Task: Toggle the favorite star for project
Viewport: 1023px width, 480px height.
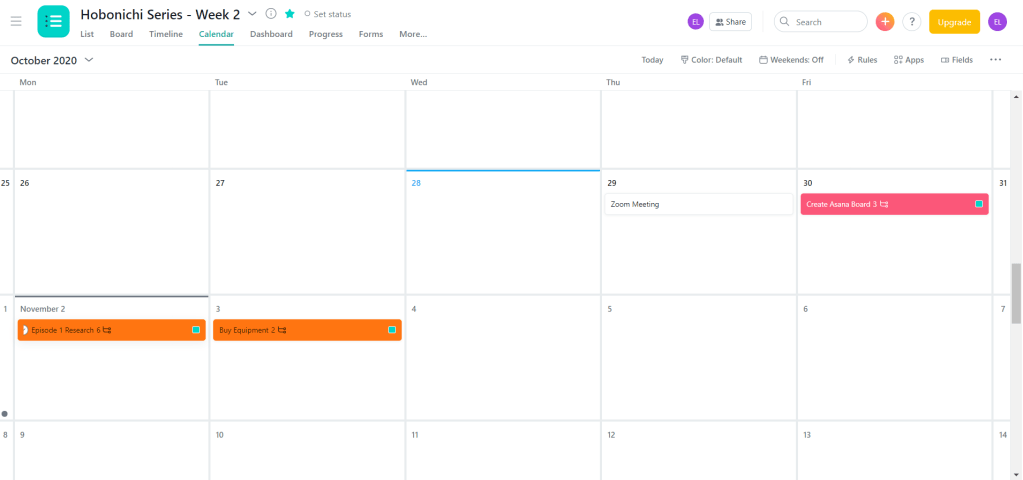Action: [x=289, y=14]
